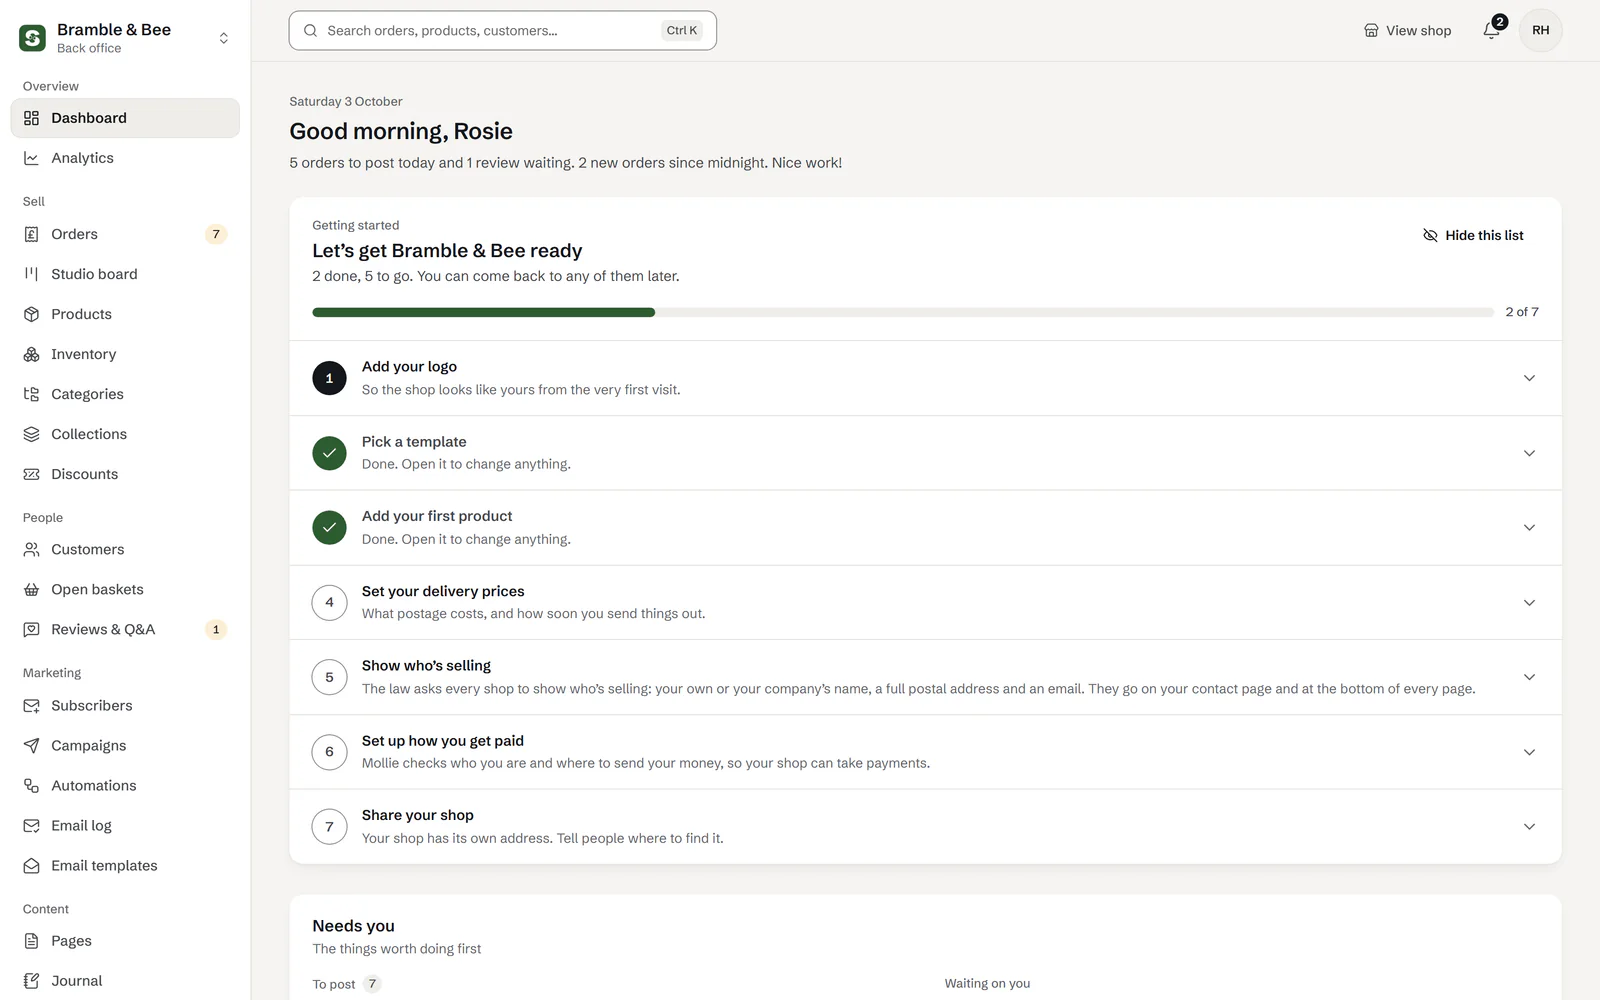Click the Open baskets icon

[x=32, y=590]
